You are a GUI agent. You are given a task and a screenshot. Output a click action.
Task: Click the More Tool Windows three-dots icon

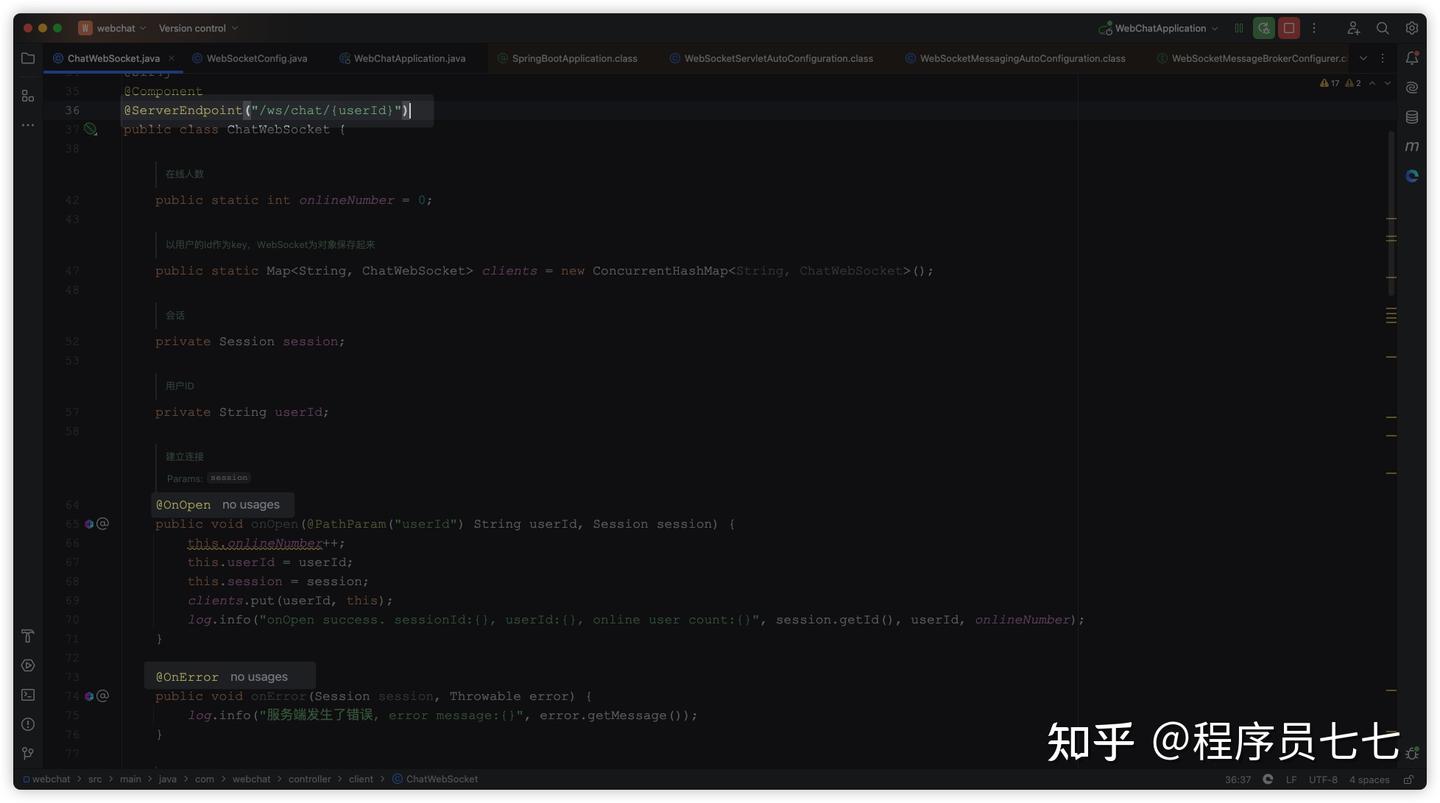pyautogui.click(x=27, y=124)
